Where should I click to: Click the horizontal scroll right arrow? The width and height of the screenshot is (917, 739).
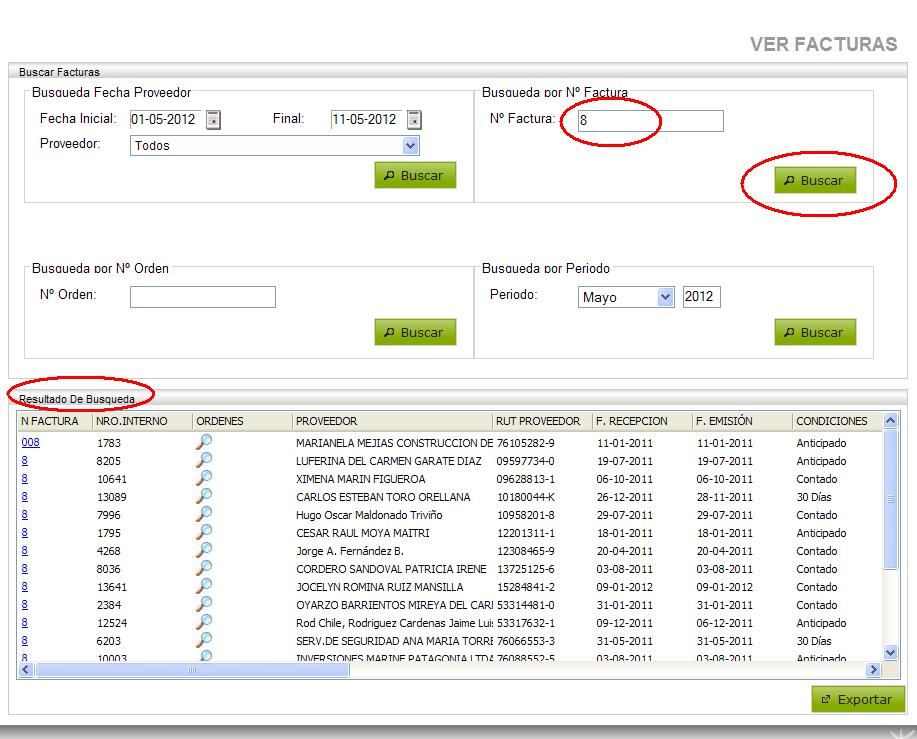874,669
